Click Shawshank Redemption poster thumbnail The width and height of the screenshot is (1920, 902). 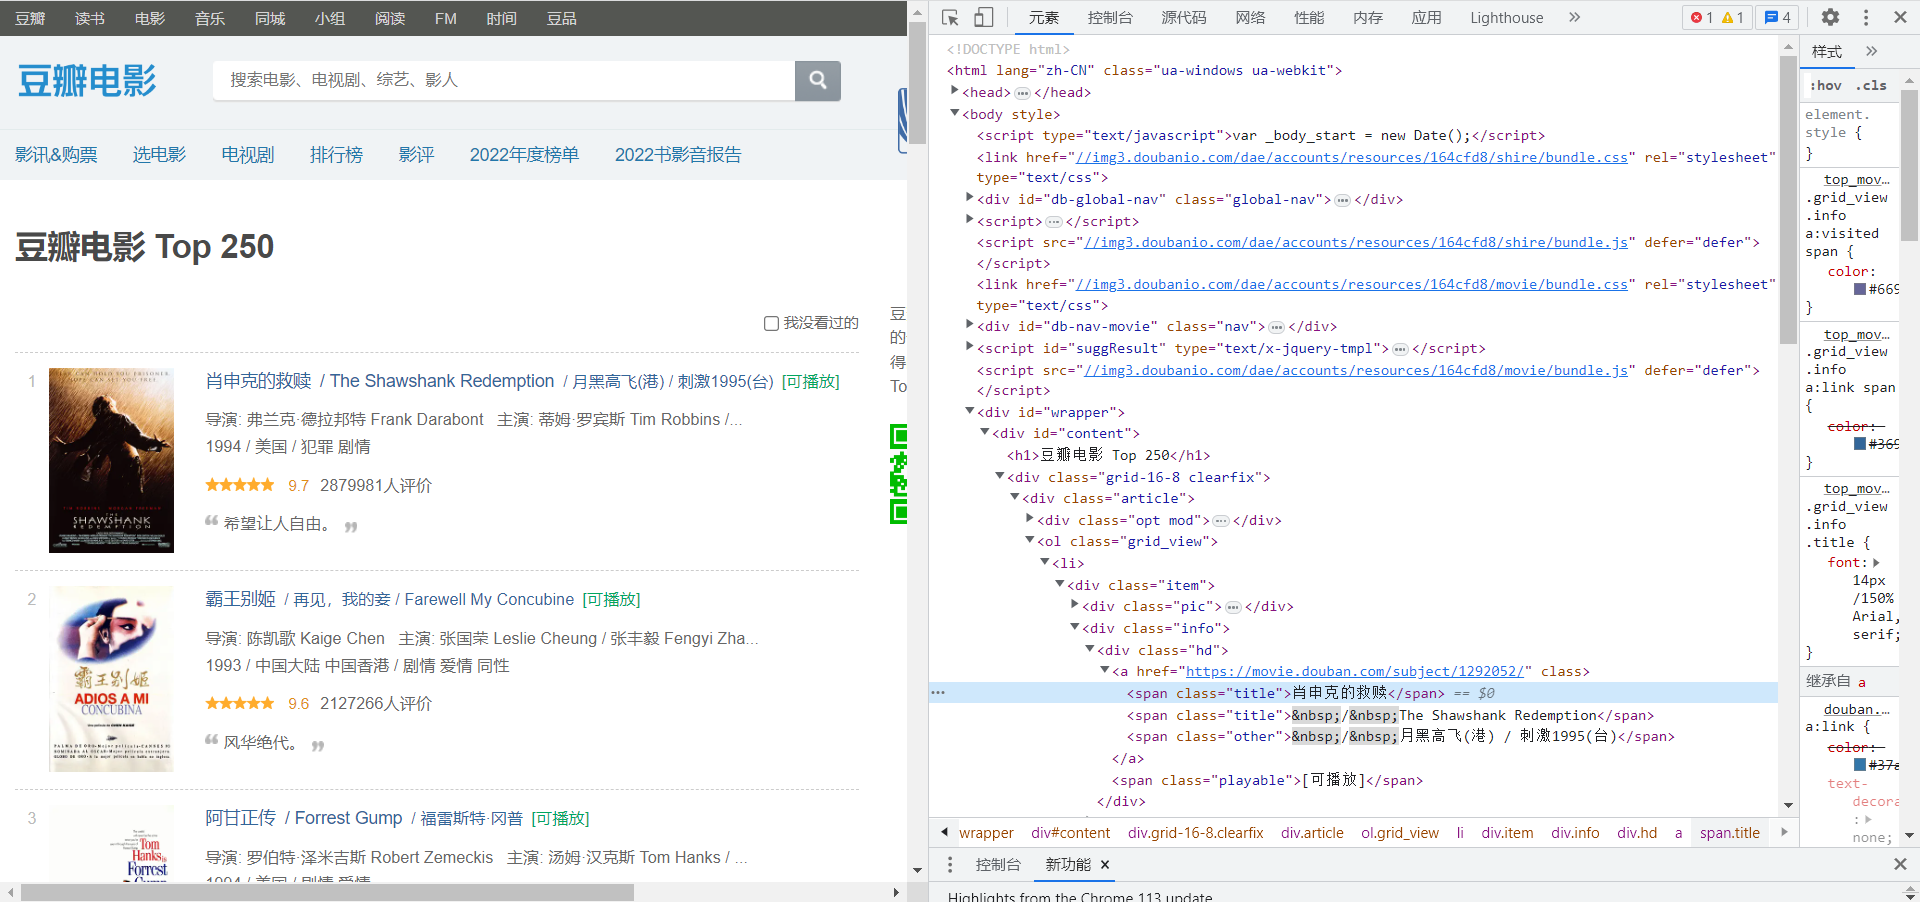point(111,460)
